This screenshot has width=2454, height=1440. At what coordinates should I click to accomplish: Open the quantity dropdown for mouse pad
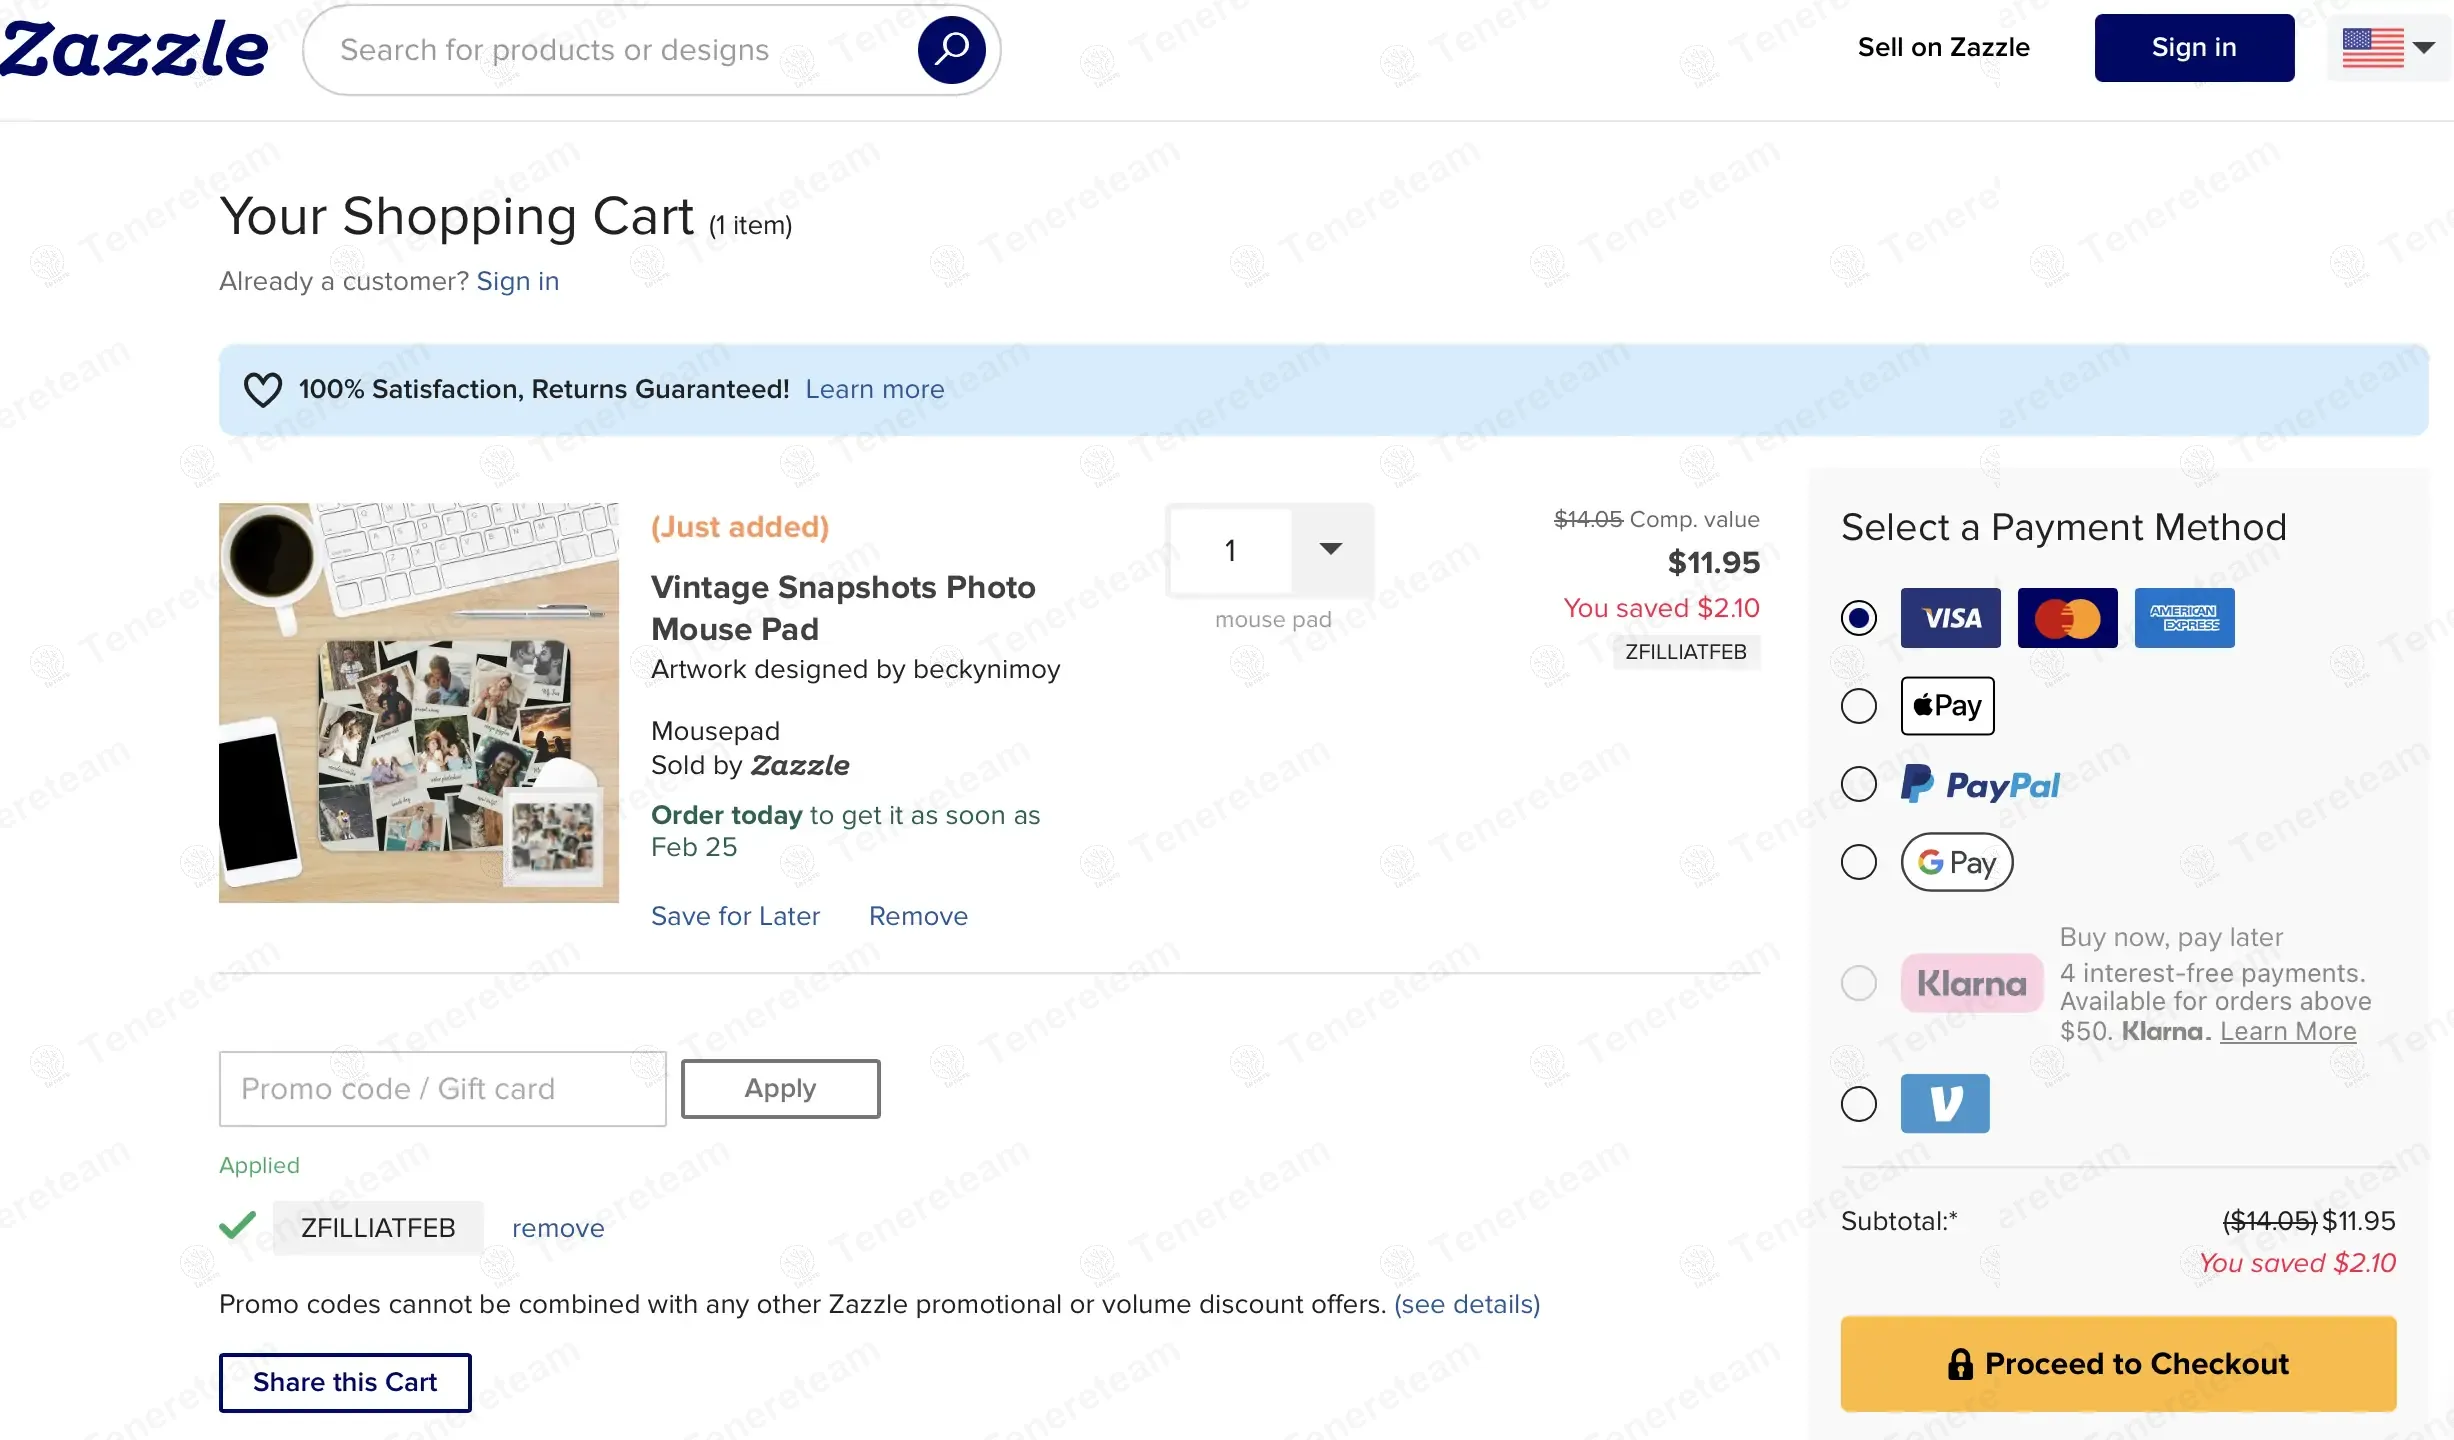(x=1330, y=549)
